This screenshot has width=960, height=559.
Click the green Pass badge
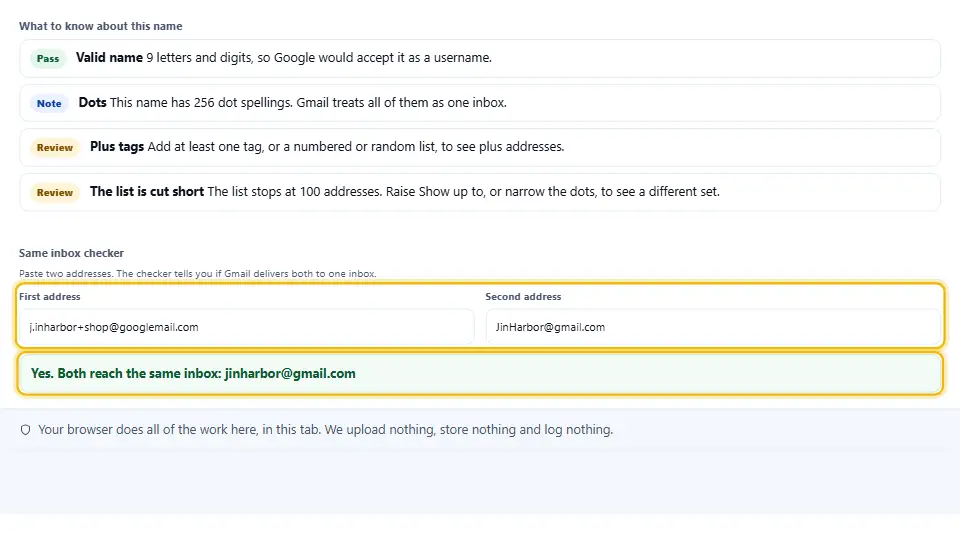pos(48,59)
